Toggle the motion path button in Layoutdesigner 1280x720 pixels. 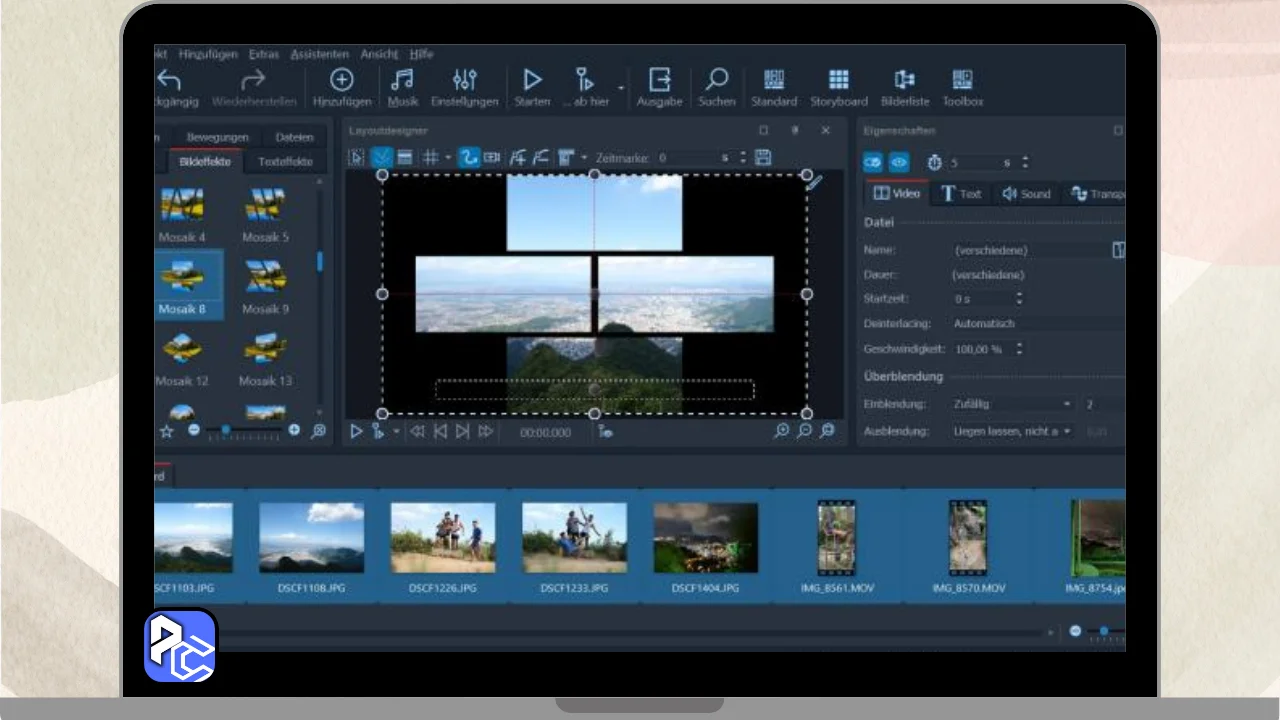468,157
